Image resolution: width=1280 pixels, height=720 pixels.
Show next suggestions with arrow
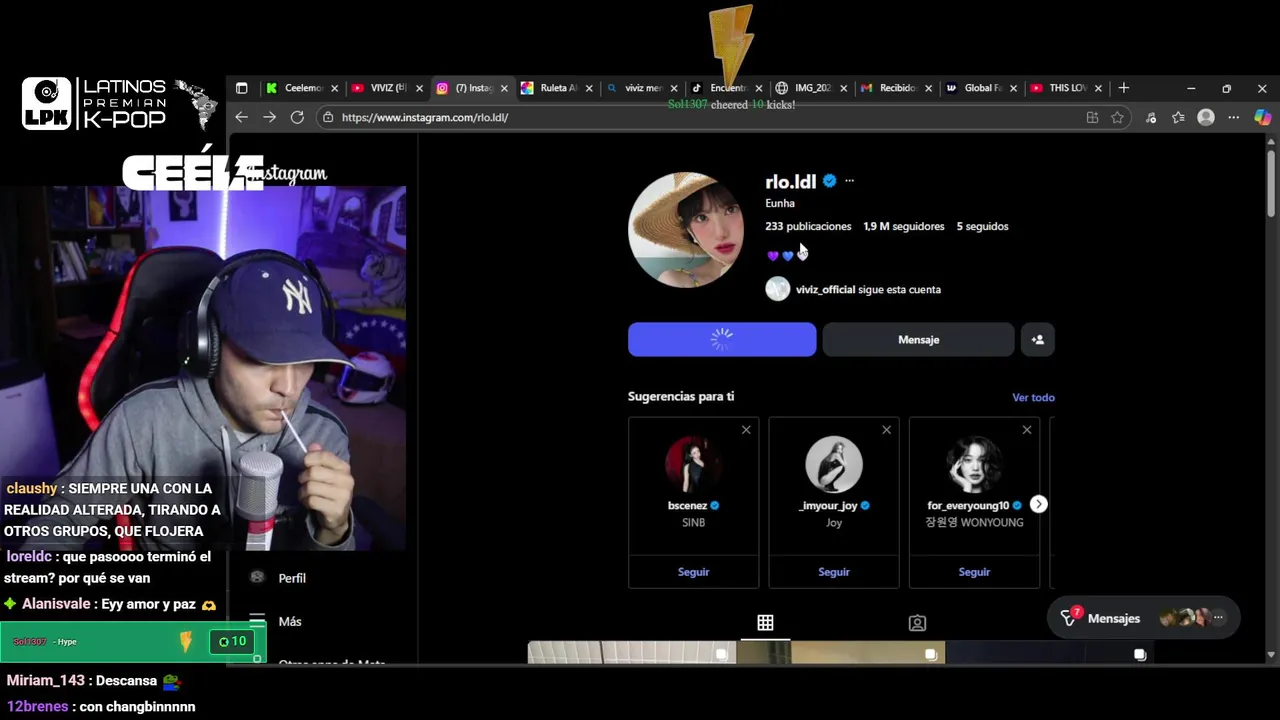coord(1038,504)
